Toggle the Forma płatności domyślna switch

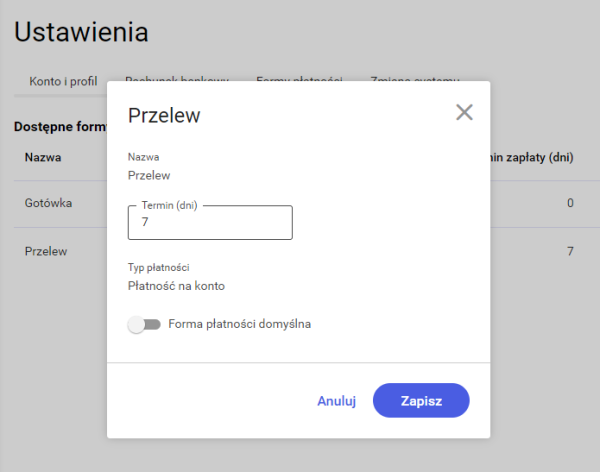pos(144,324)
